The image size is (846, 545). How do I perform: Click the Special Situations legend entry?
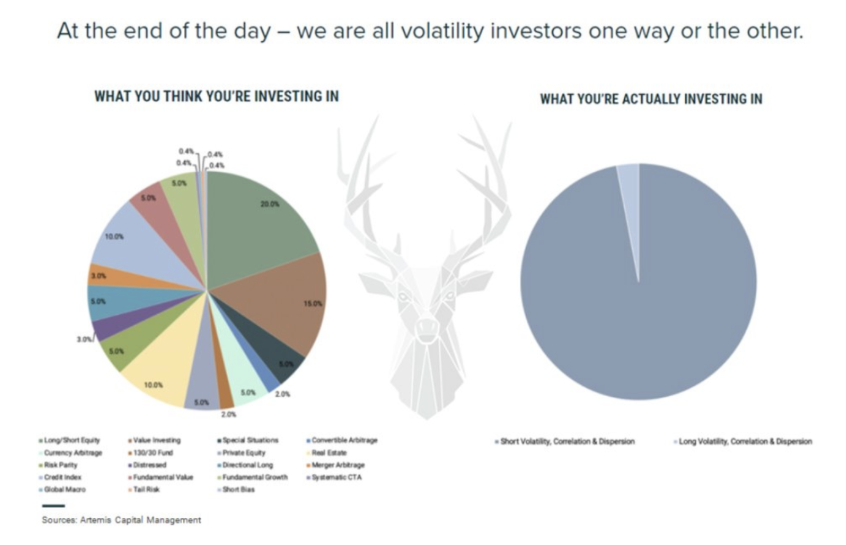[248, 440]
